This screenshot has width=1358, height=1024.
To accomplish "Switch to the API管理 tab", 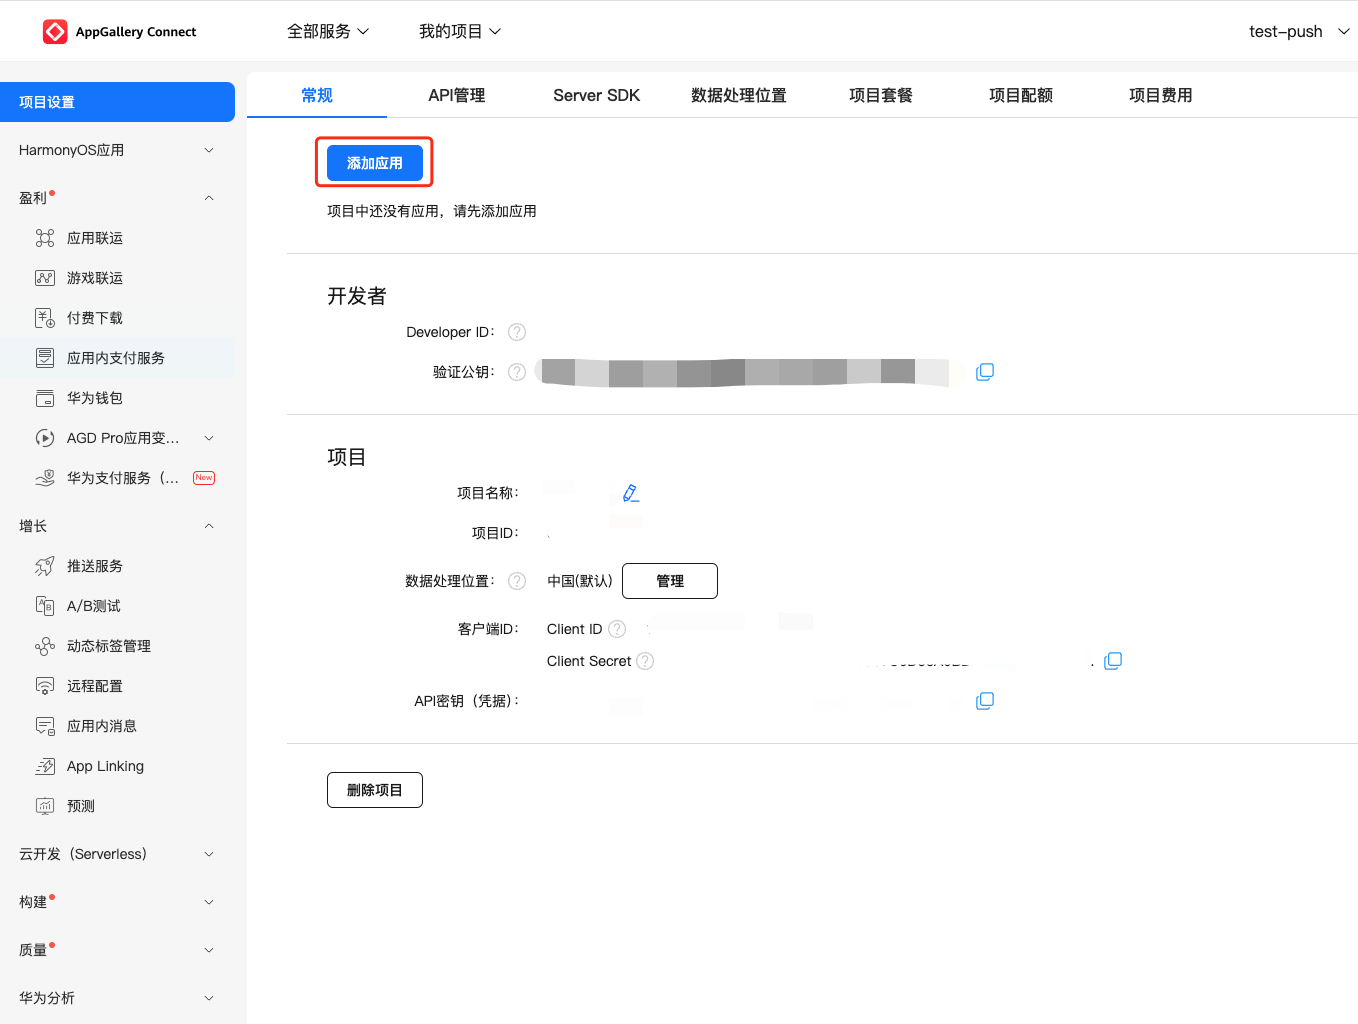I will tap(456, 95).
